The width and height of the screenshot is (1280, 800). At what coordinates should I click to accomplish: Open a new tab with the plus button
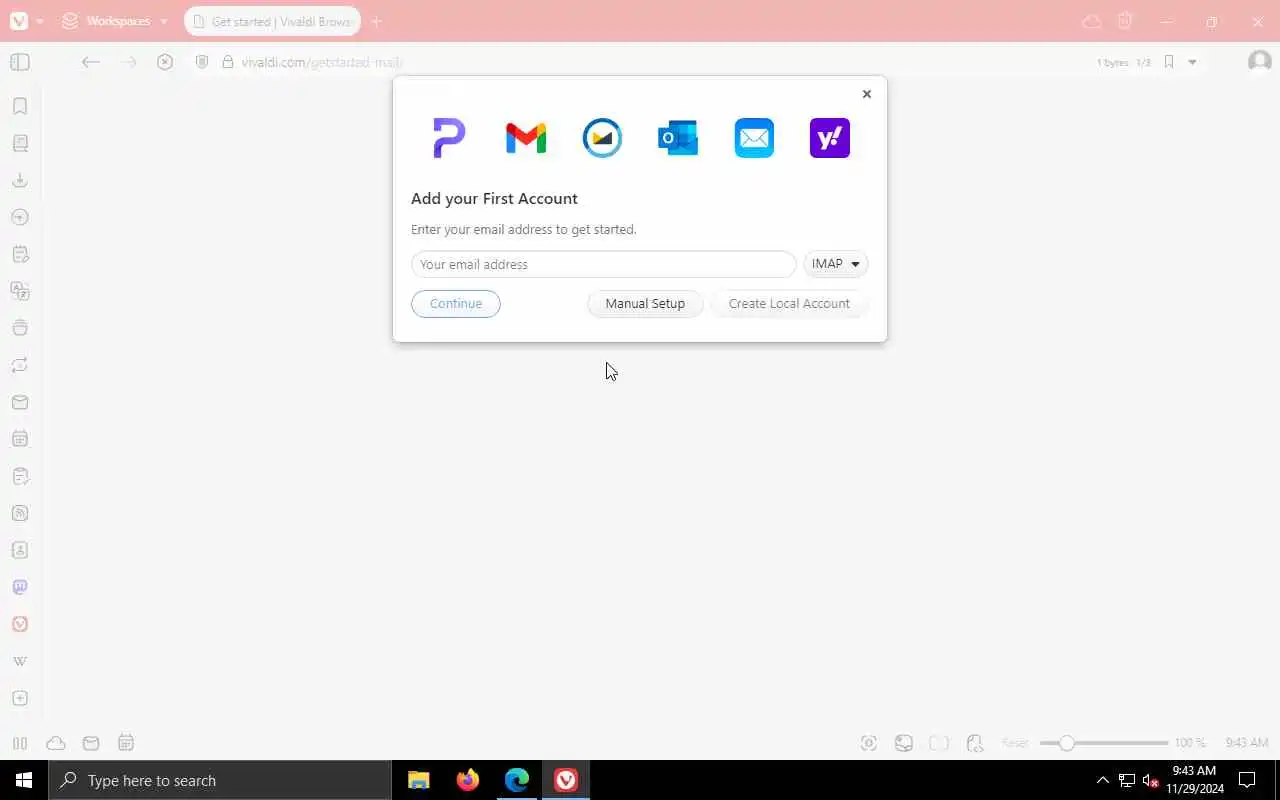(x=377, y=21)
